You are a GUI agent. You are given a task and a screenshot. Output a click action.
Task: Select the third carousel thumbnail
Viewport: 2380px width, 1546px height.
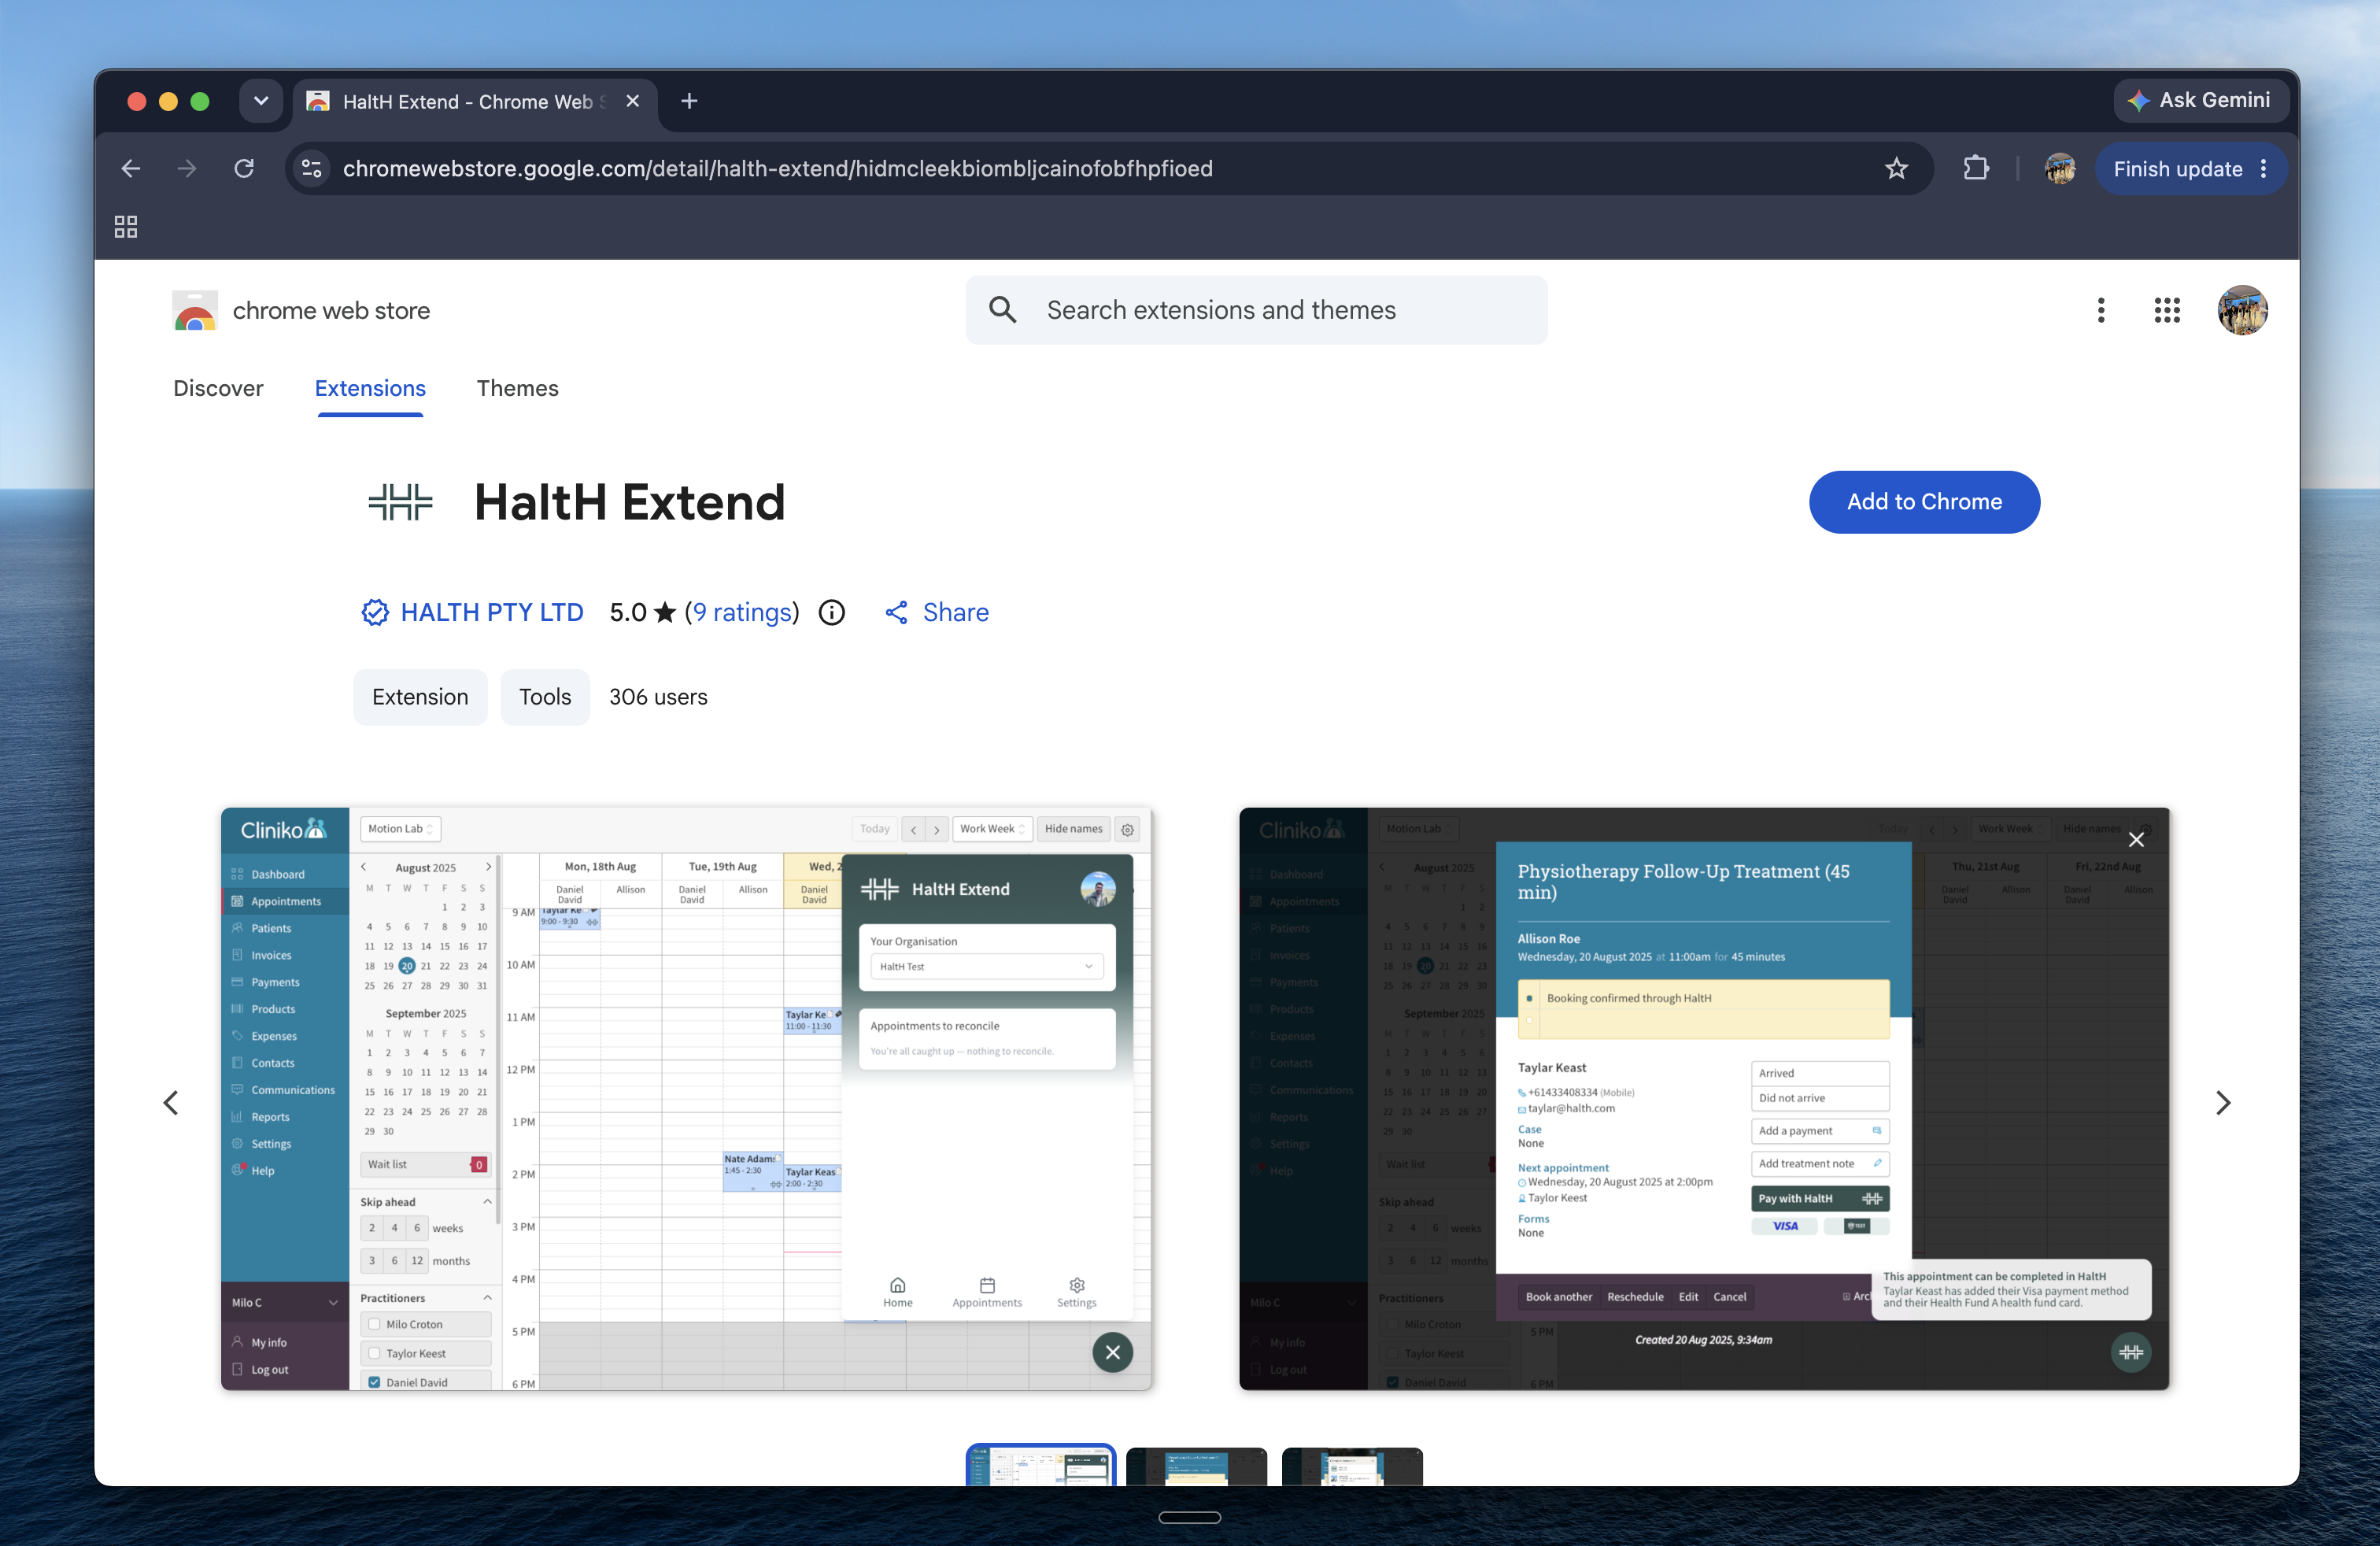[1352, 1466]
